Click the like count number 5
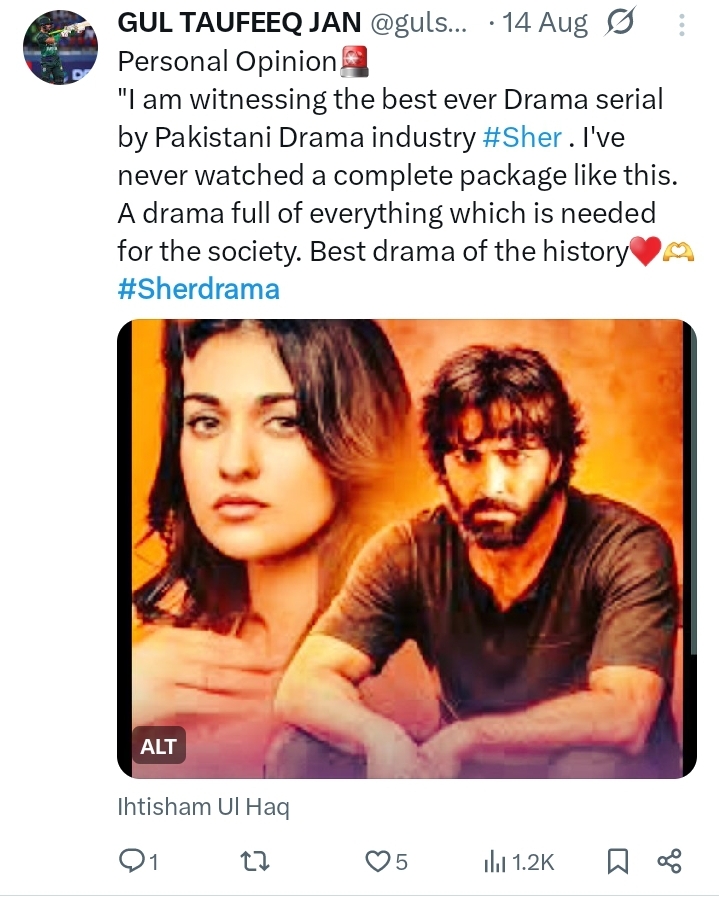 401,861
